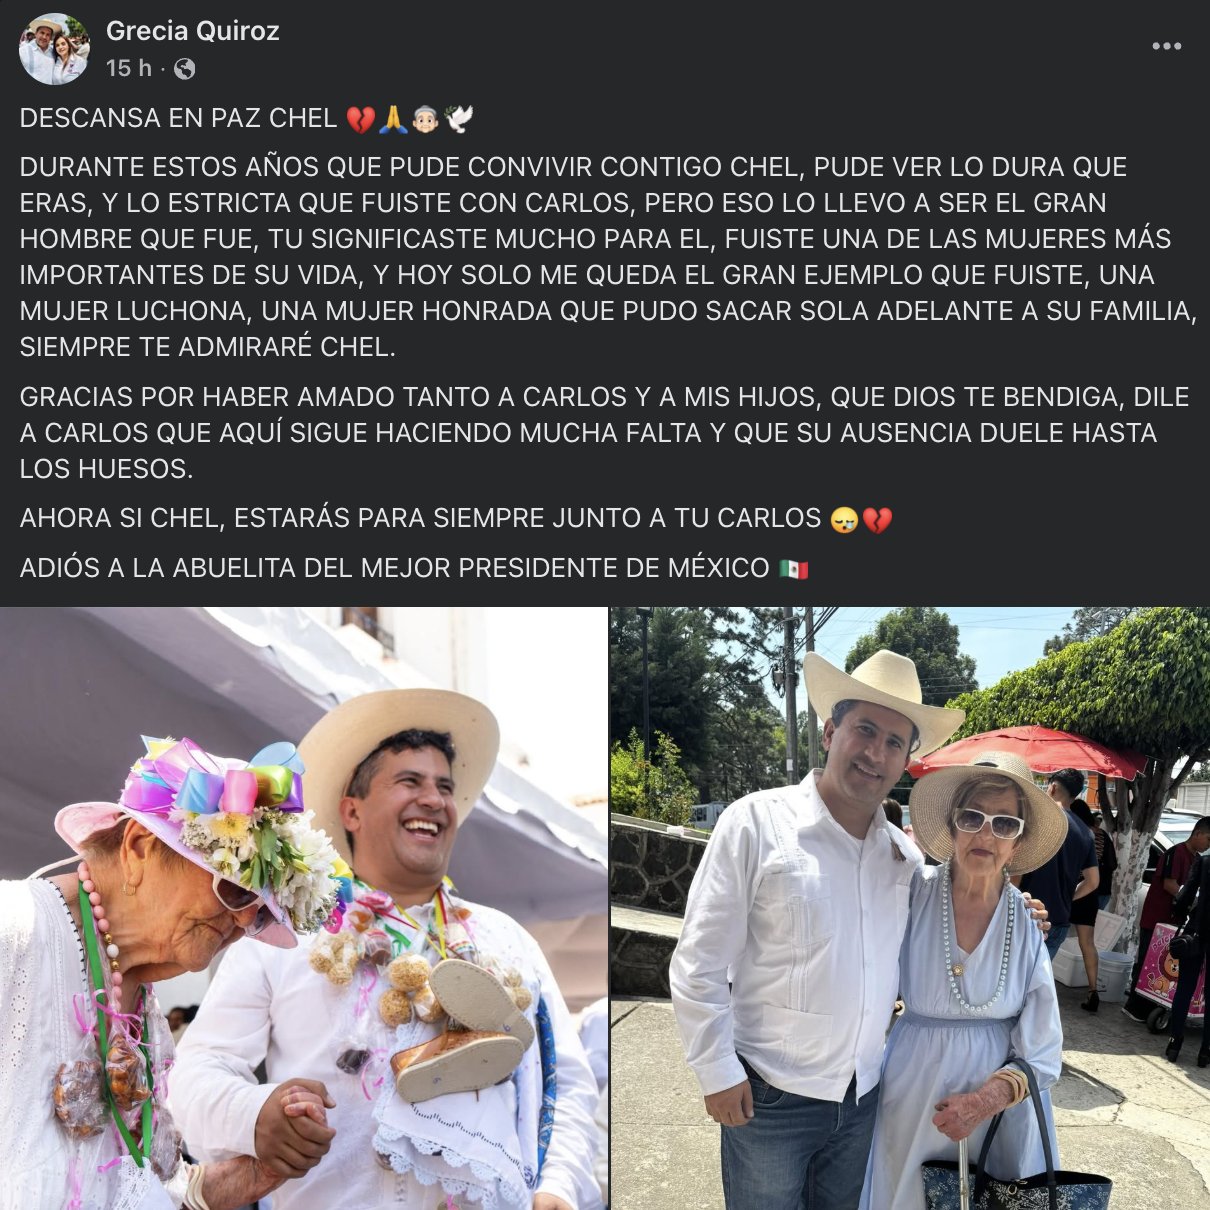Open the "15 h" post timestamp link

tap(129, 69)
